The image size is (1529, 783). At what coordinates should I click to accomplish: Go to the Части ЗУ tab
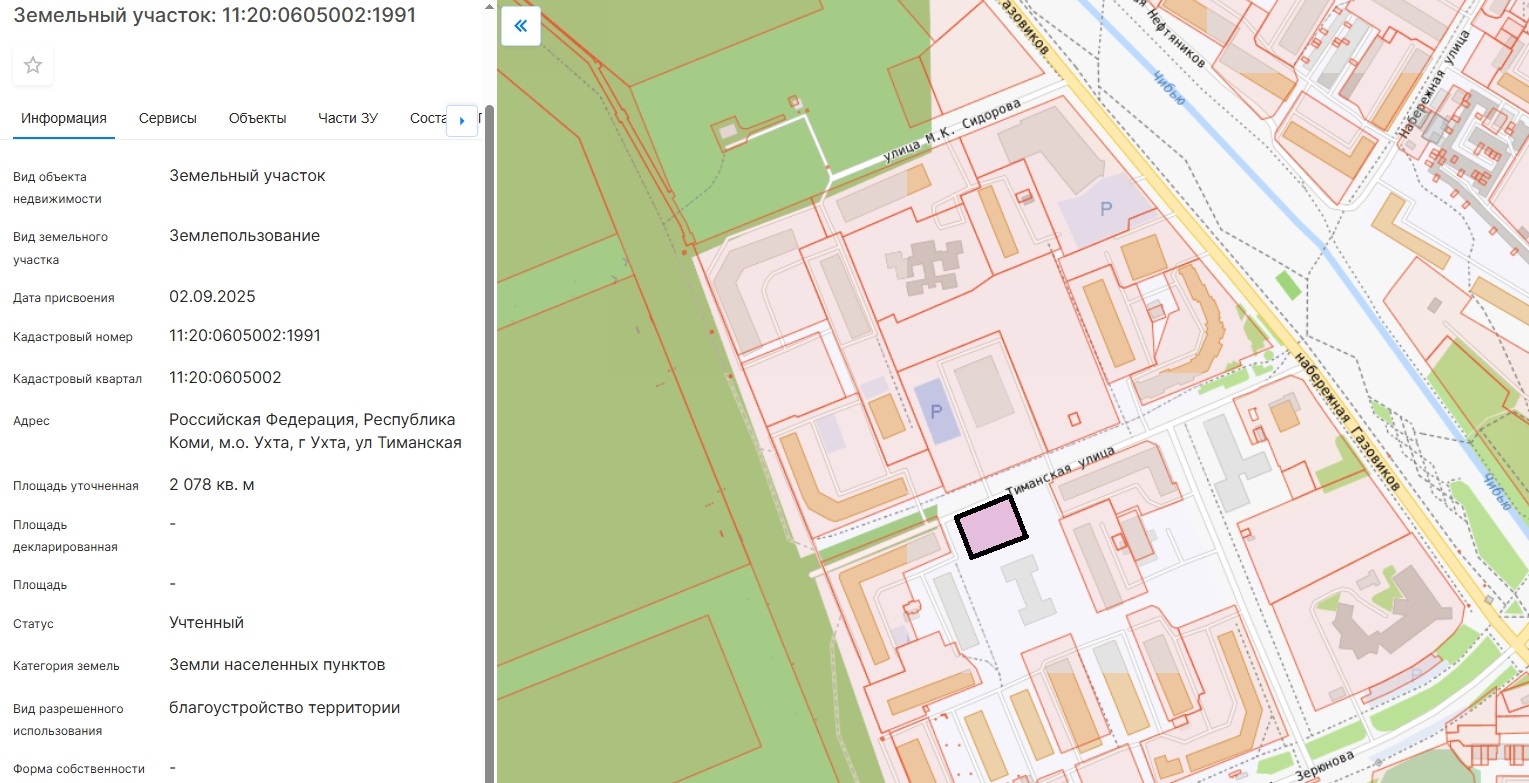click(x=347, y=118)
